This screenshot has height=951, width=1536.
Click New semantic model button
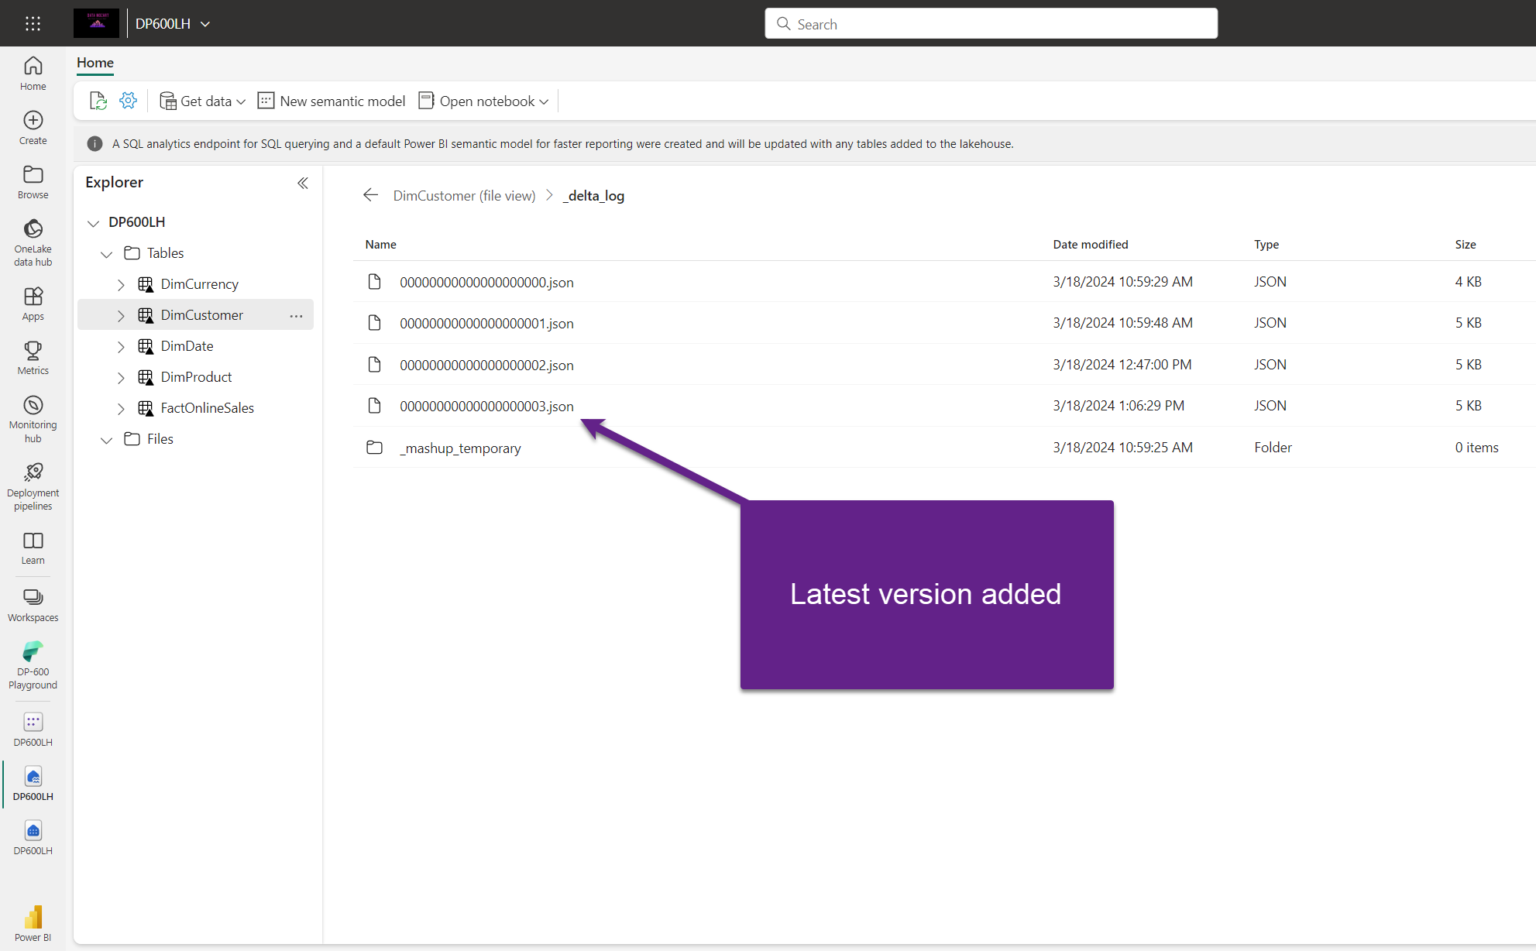pos(332,101)
